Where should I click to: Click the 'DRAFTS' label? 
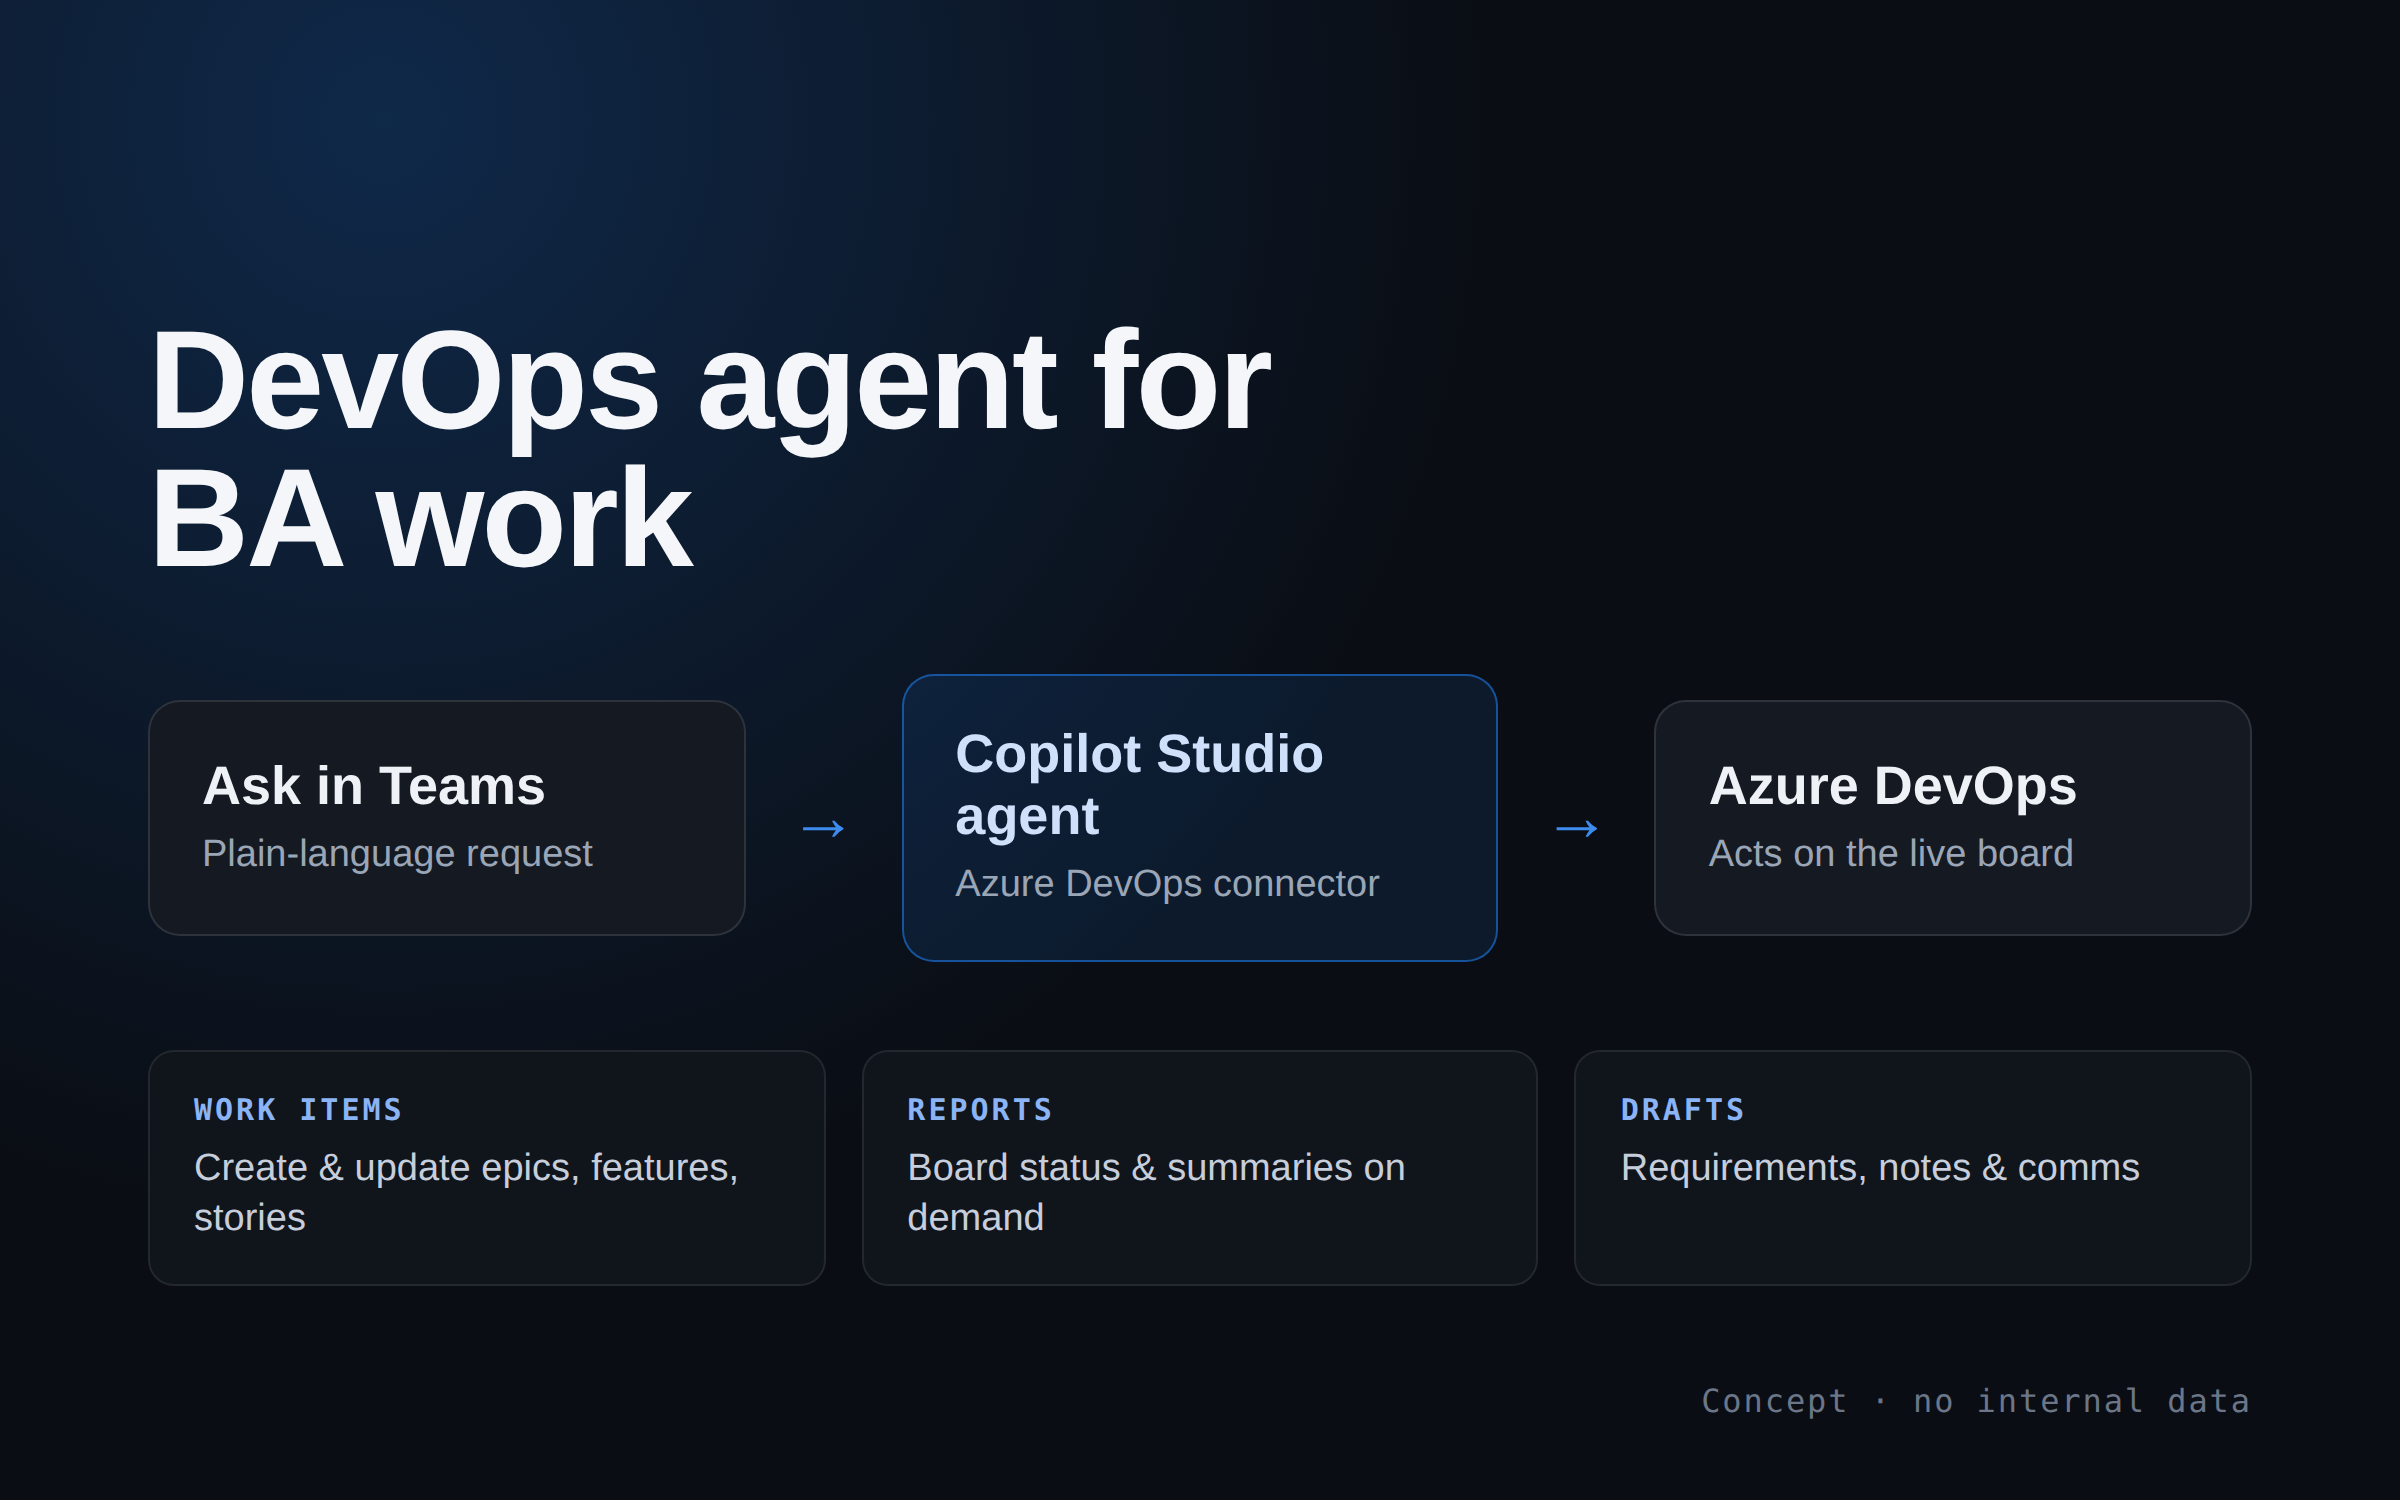[x=1683, y=1110]
